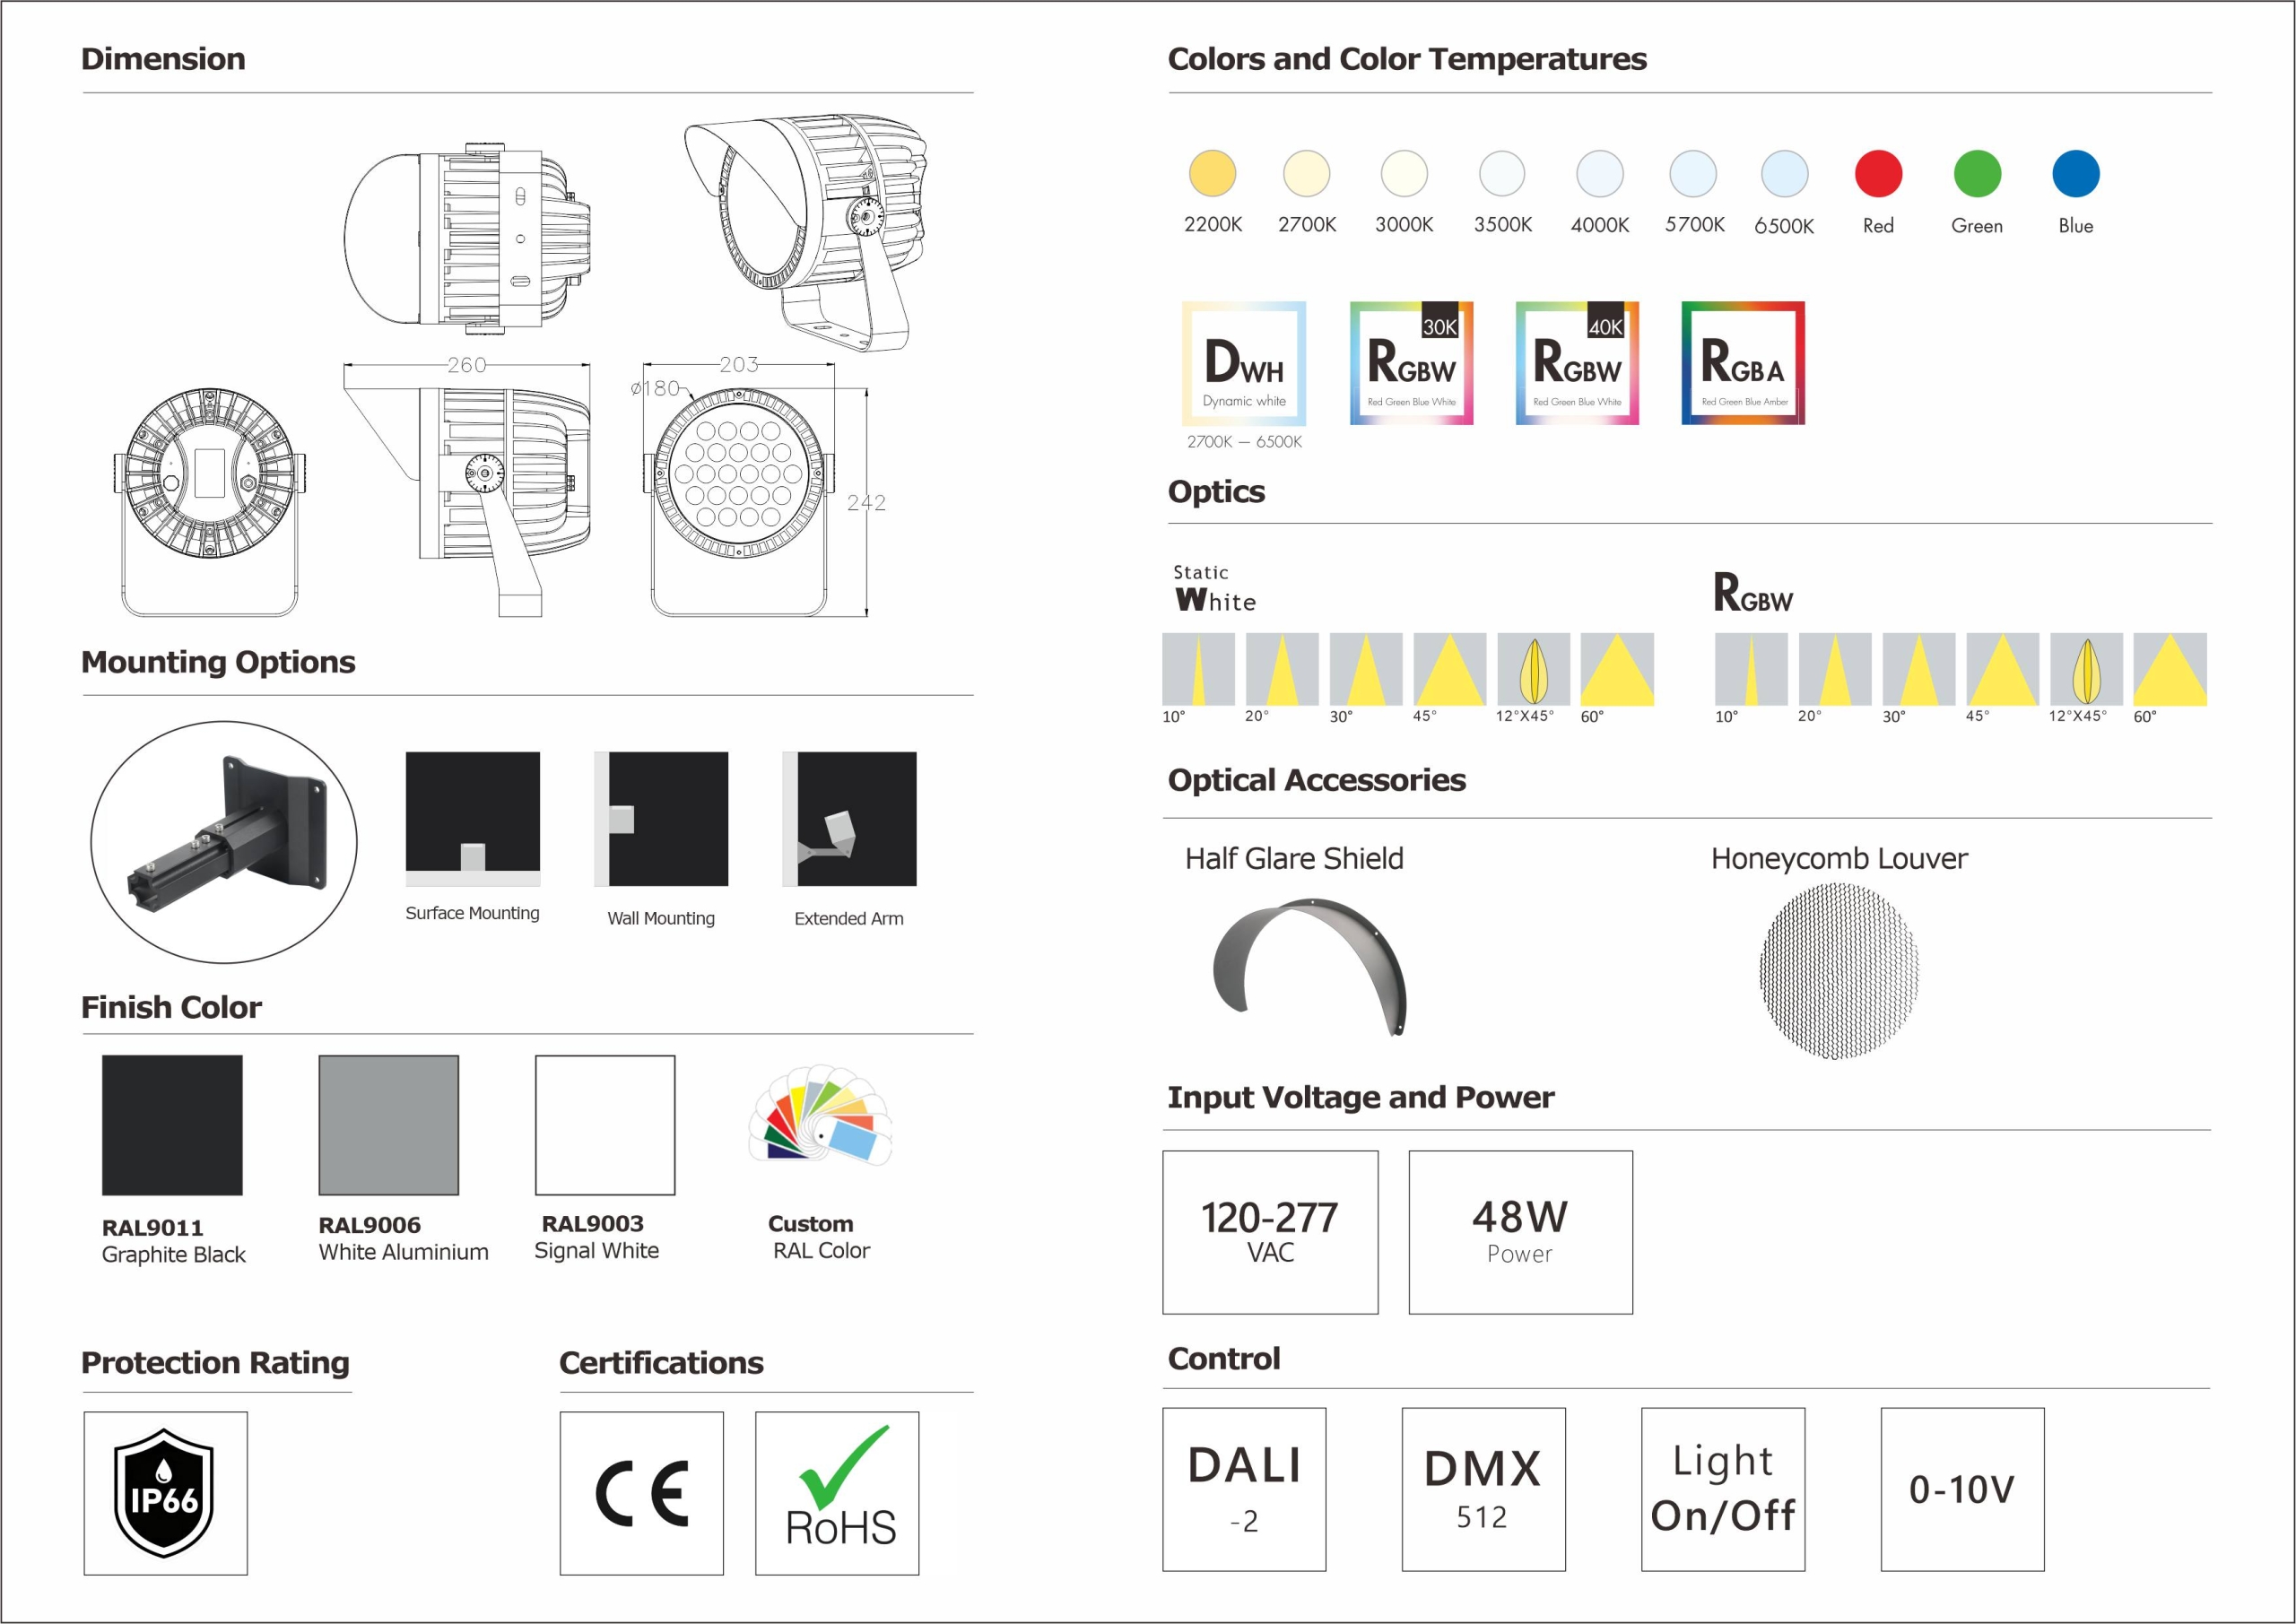This screenshot has width=2296, height=1624.
Task: Click the DMX 512 control box
Action: pyautogui.click(x=1483, y=1489)
